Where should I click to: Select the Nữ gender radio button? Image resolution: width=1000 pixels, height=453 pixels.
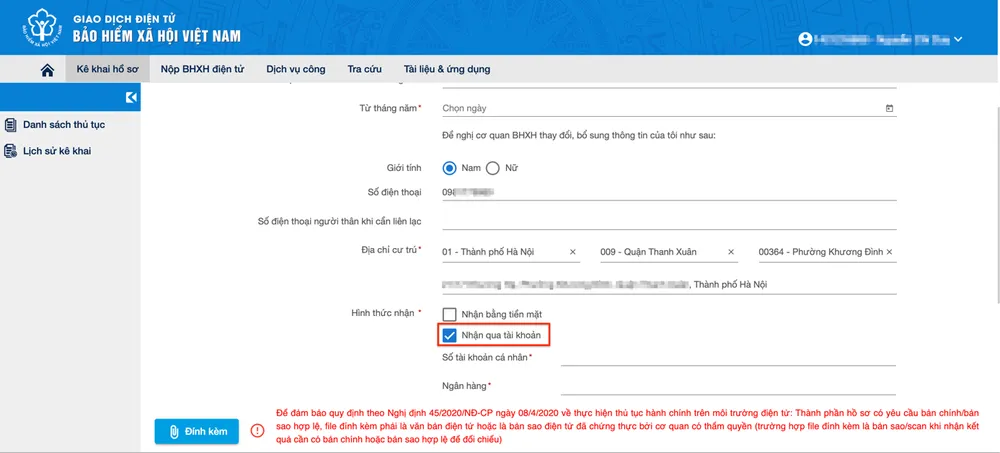pyautogui.click(x=493, y=168)
